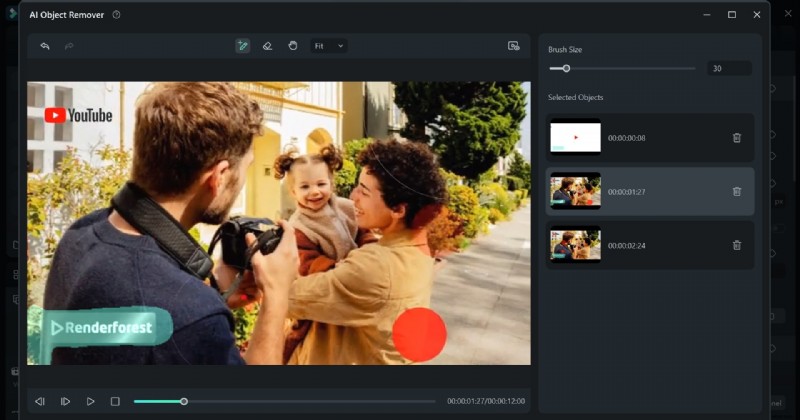Click the playback timeline scrubber handle
The height and width of the screenshot is (420, 800).
[x=184, y=401]
